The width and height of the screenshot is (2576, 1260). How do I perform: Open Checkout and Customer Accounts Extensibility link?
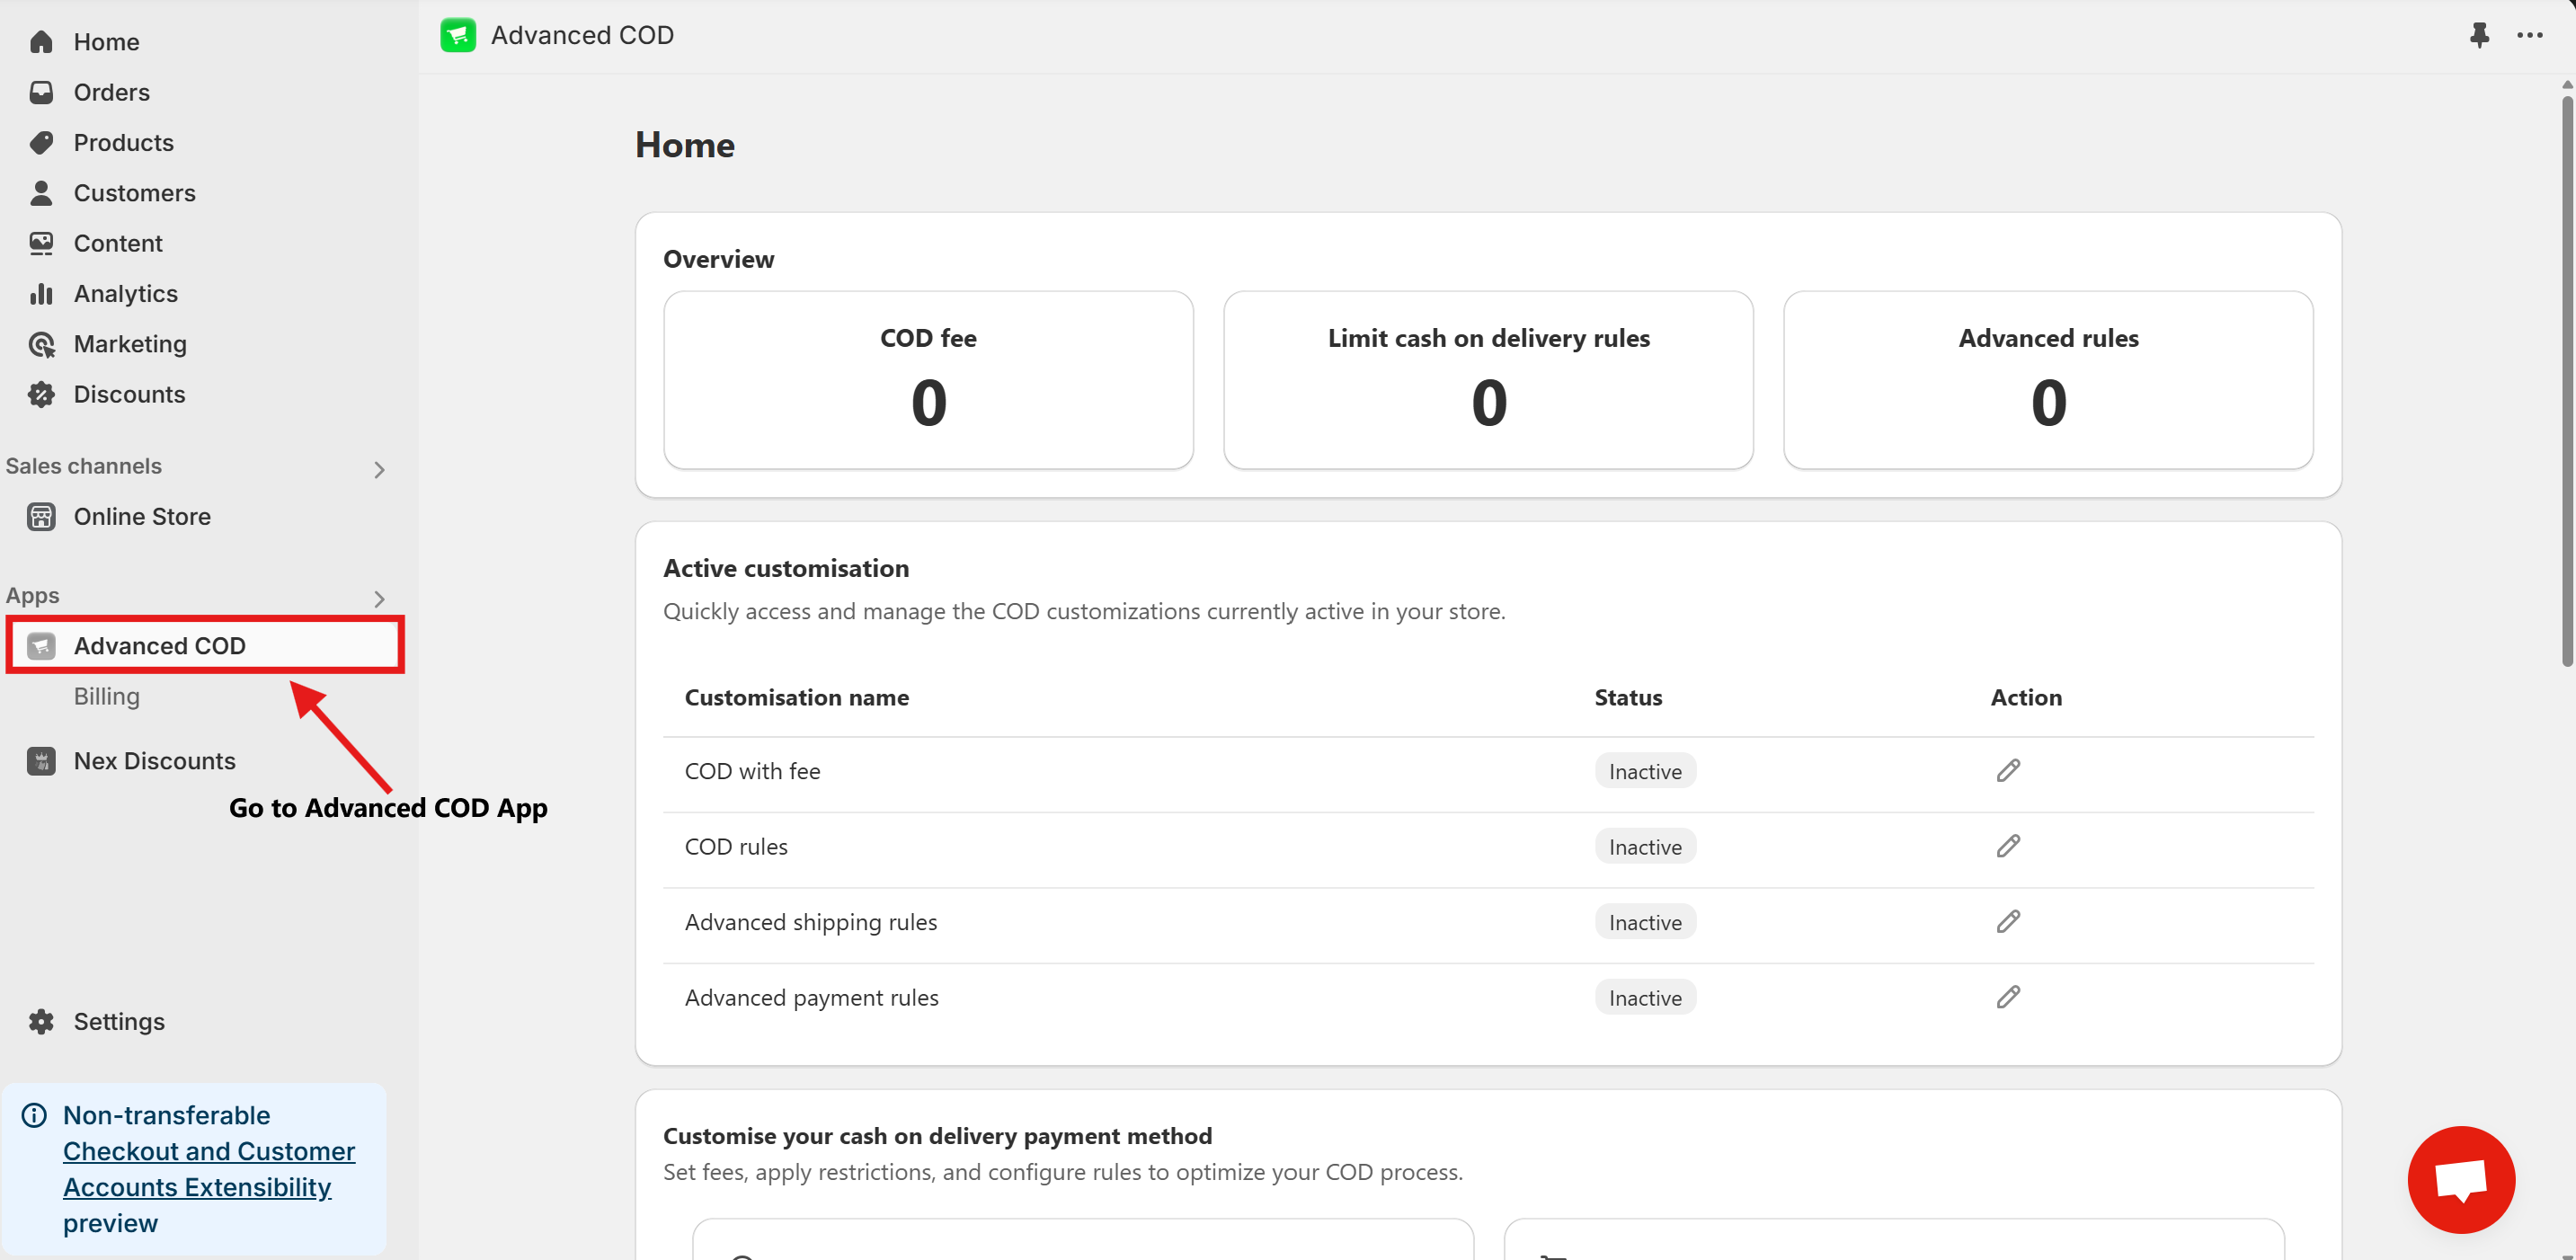208,1168
